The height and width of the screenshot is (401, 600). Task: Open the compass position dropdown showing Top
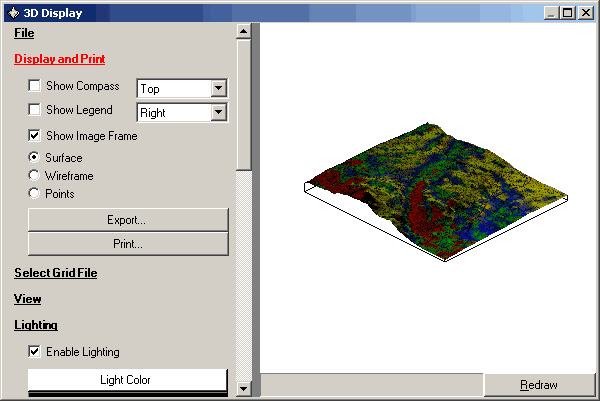(x=182, y=88)
